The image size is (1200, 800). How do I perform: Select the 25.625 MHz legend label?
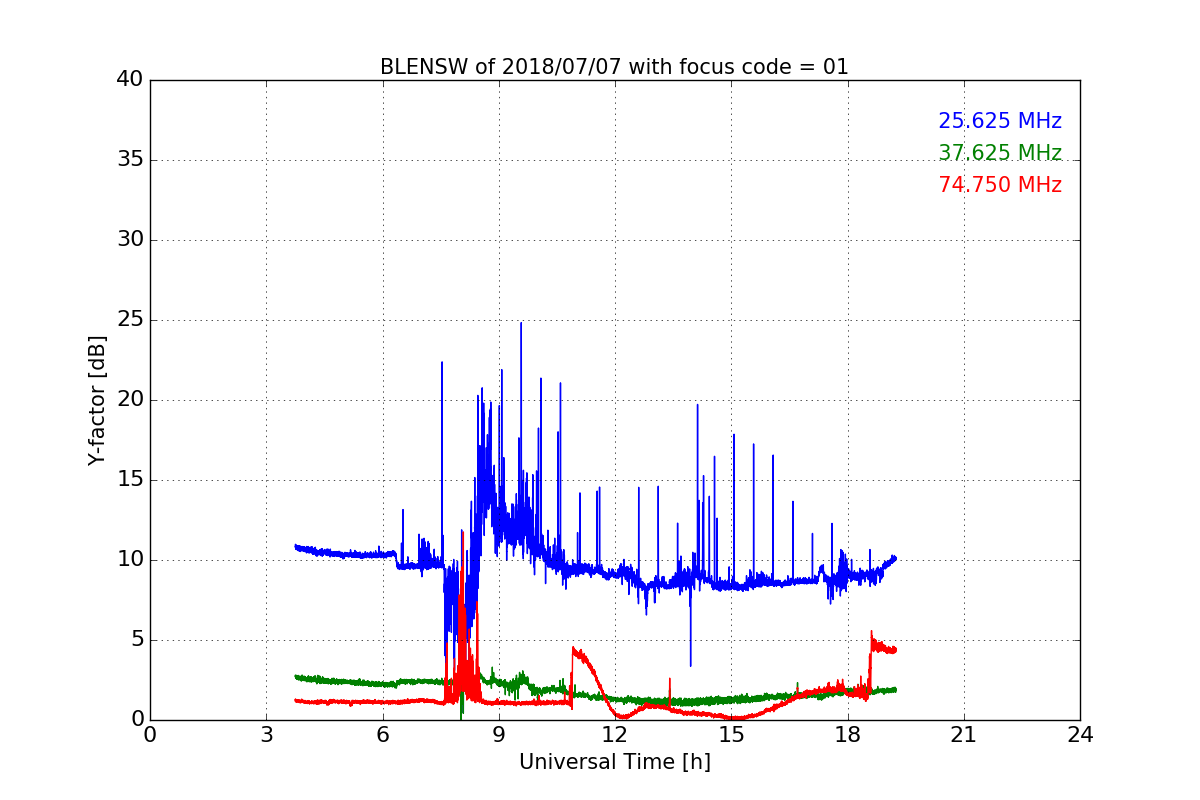1000,121
